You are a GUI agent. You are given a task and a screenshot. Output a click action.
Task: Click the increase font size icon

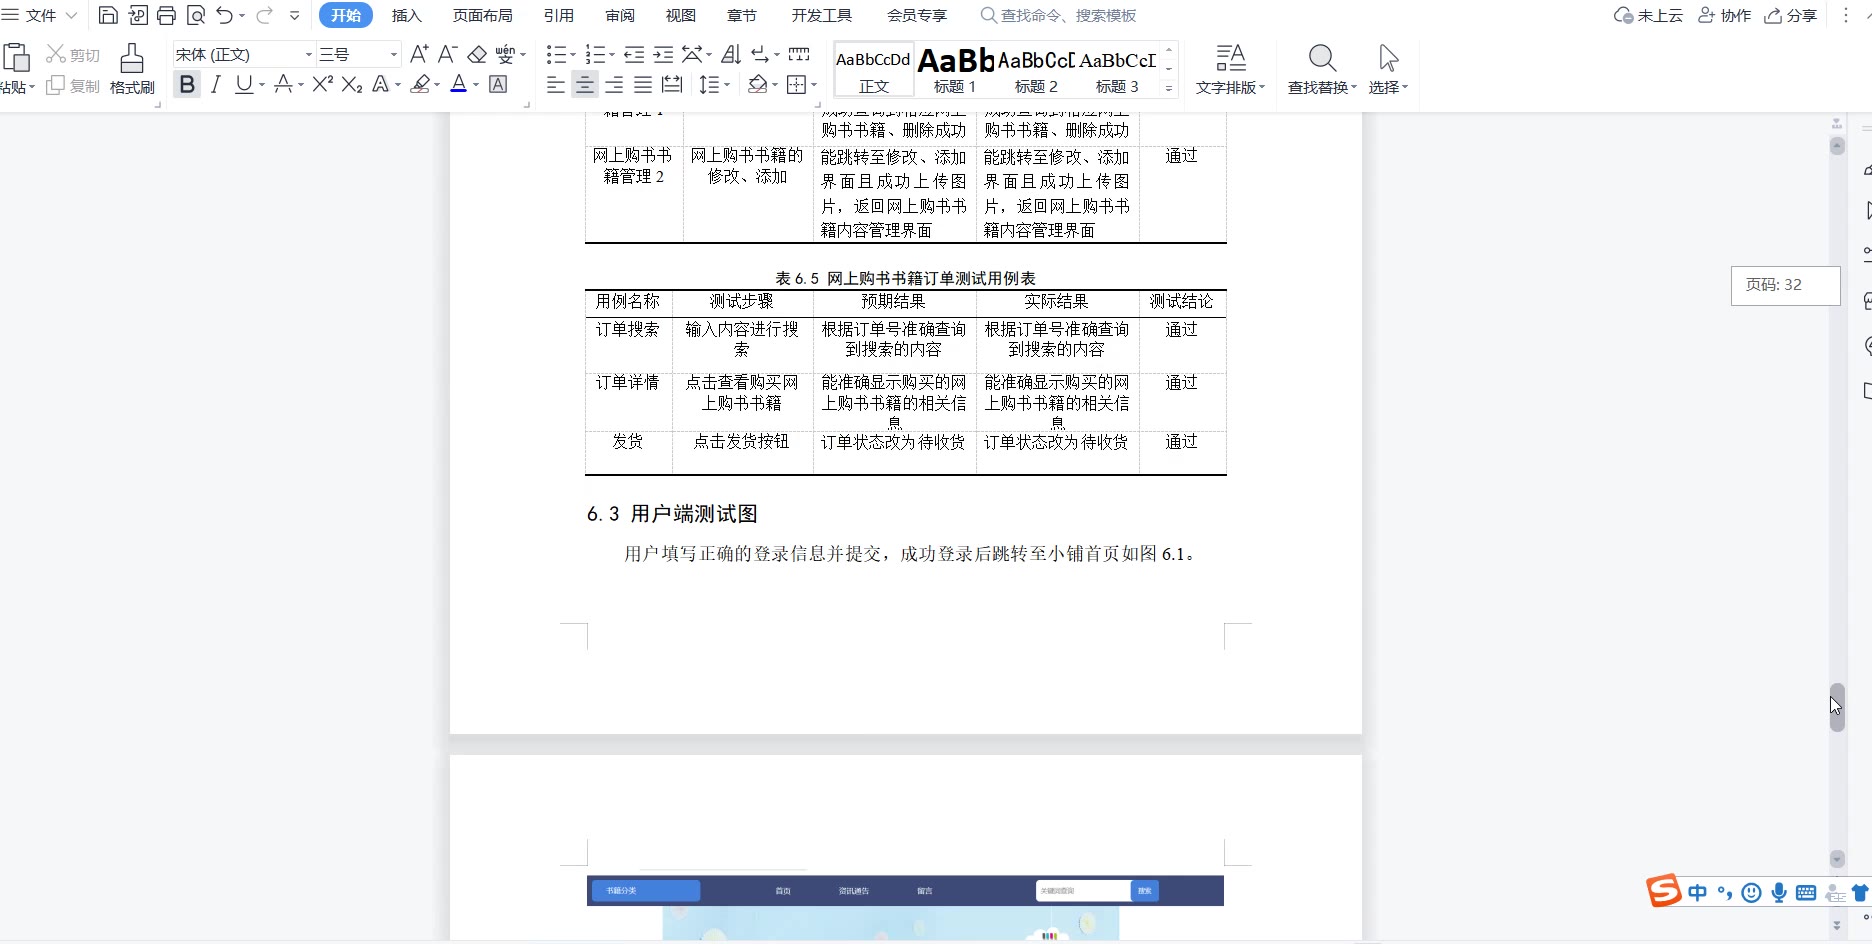click(x=419, y=54)
